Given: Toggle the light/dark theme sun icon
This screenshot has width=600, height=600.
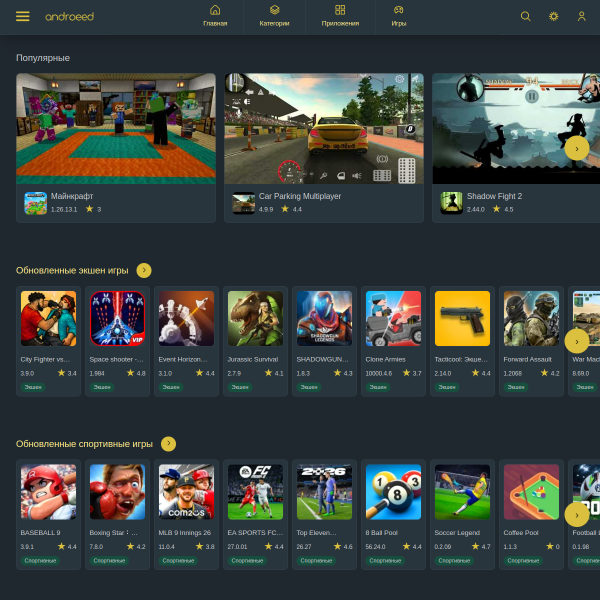Looking at the screenshot, I should point(554,16).
